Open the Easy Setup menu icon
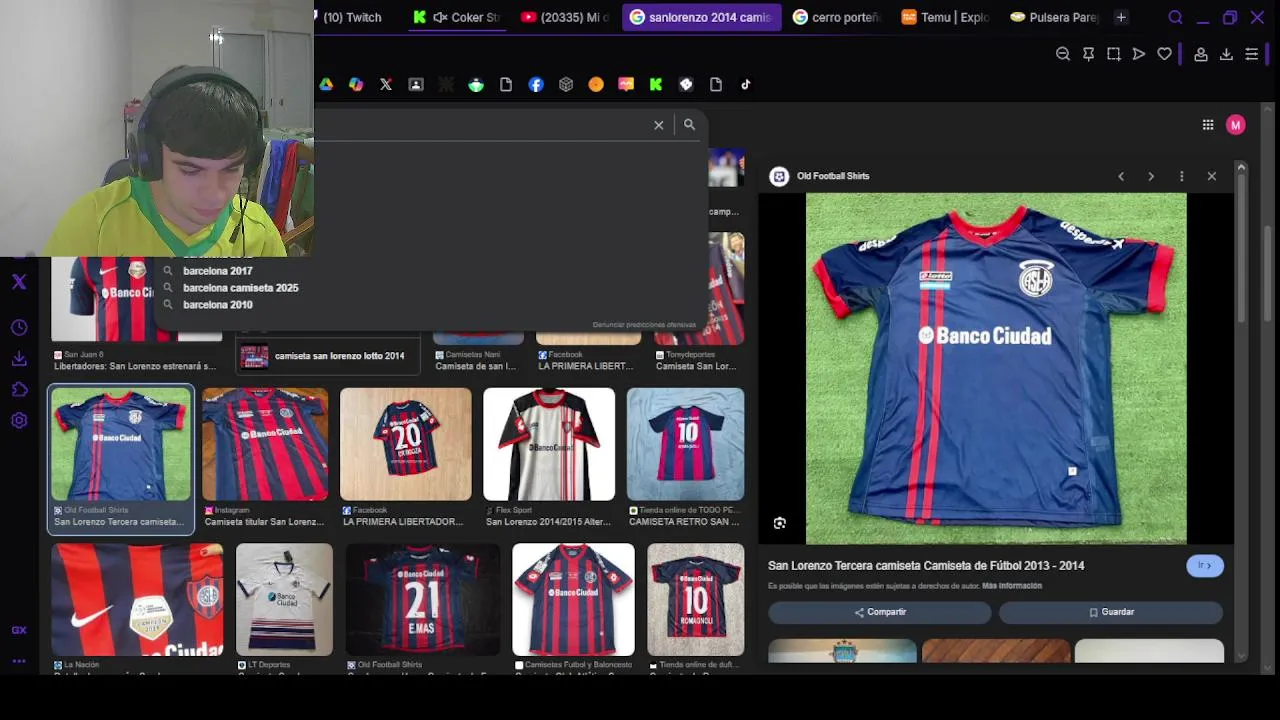The height and width of the screenshot is (720, 1280). [1251, 54]
